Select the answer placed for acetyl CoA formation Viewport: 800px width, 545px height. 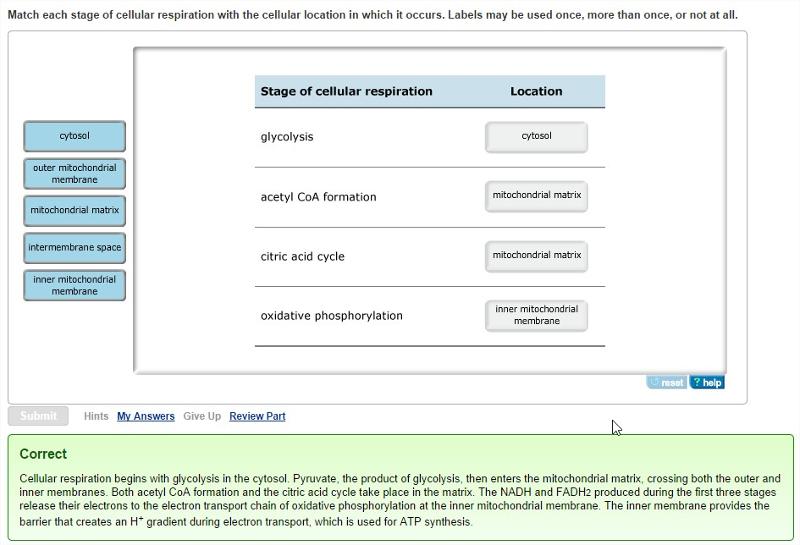tap(536, 196)
